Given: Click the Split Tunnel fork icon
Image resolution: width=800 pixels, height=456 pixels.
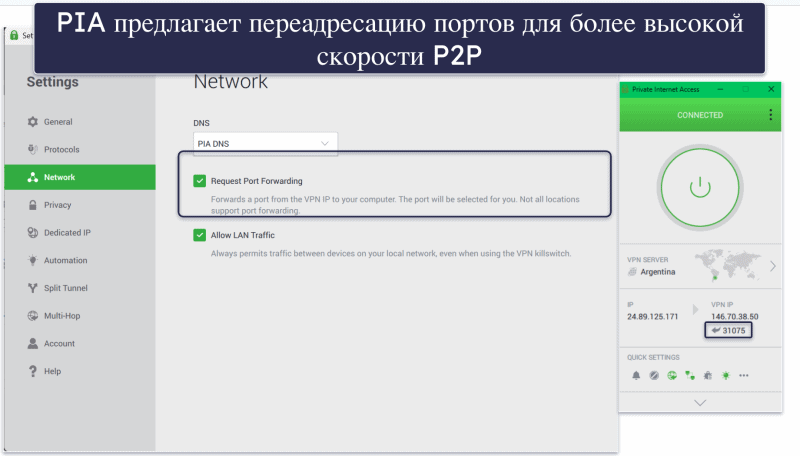Looking at the screenshot, I should point(33,288).
